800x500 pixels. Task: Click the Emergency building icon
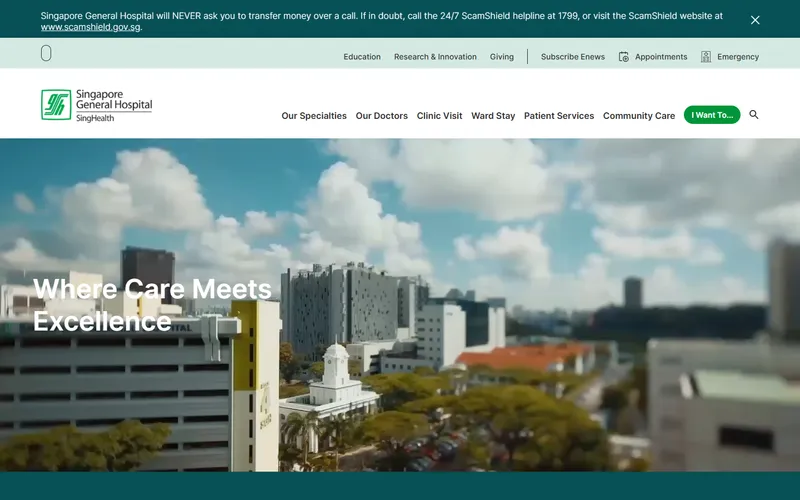coord(706,57)
